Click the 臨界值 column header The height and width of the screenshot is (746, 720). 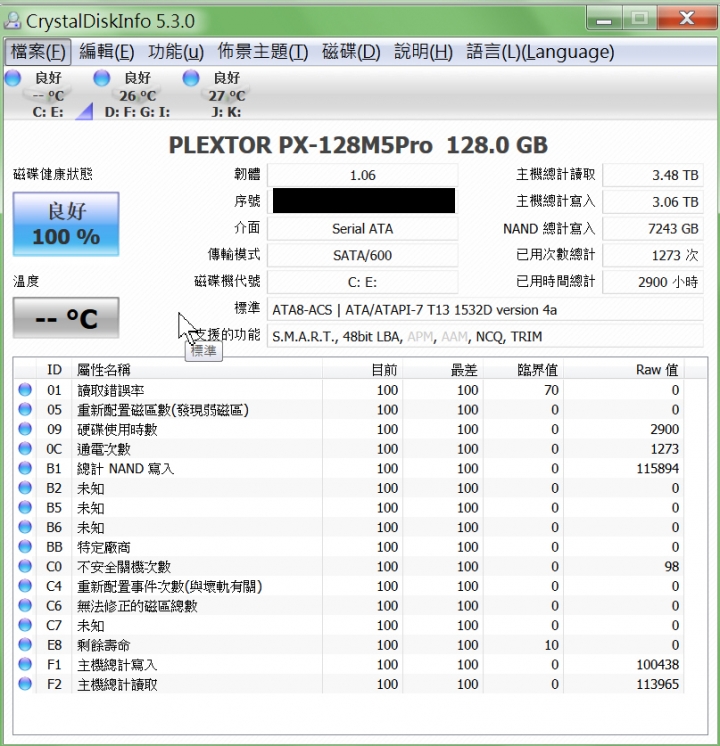click(524, 370)
